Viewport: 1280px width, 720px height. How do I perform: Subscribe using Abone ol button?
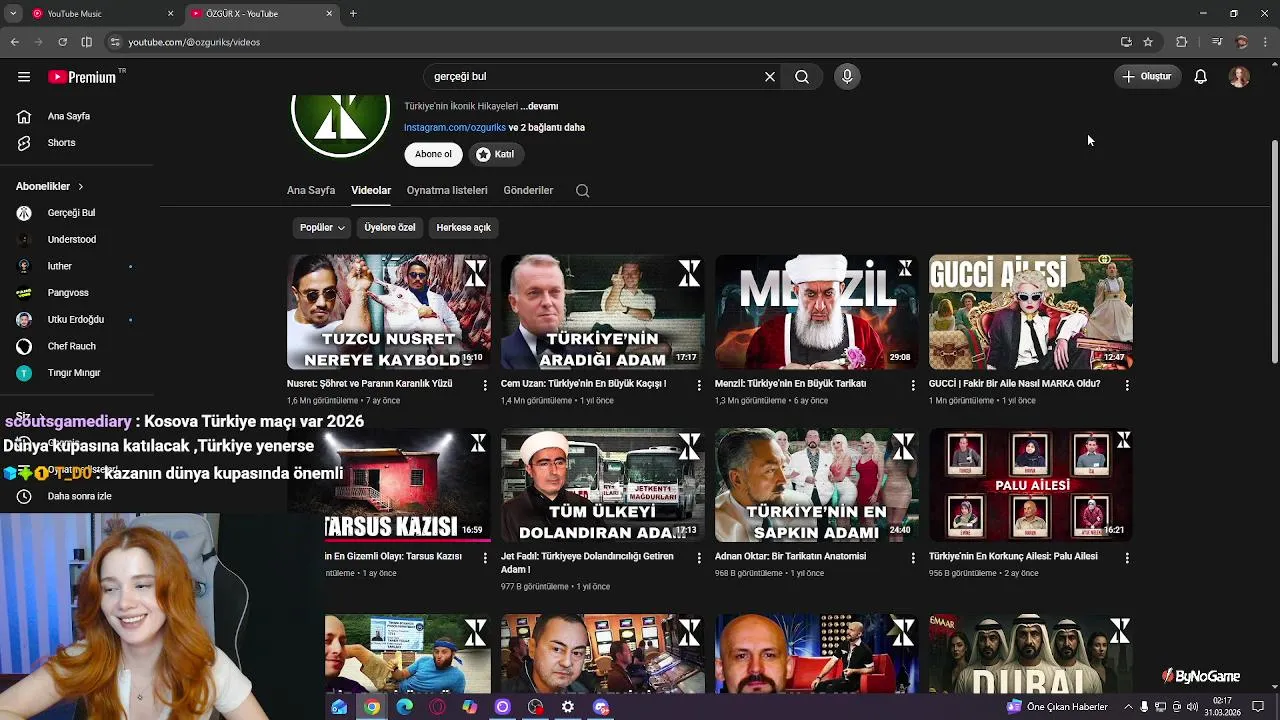433,154
